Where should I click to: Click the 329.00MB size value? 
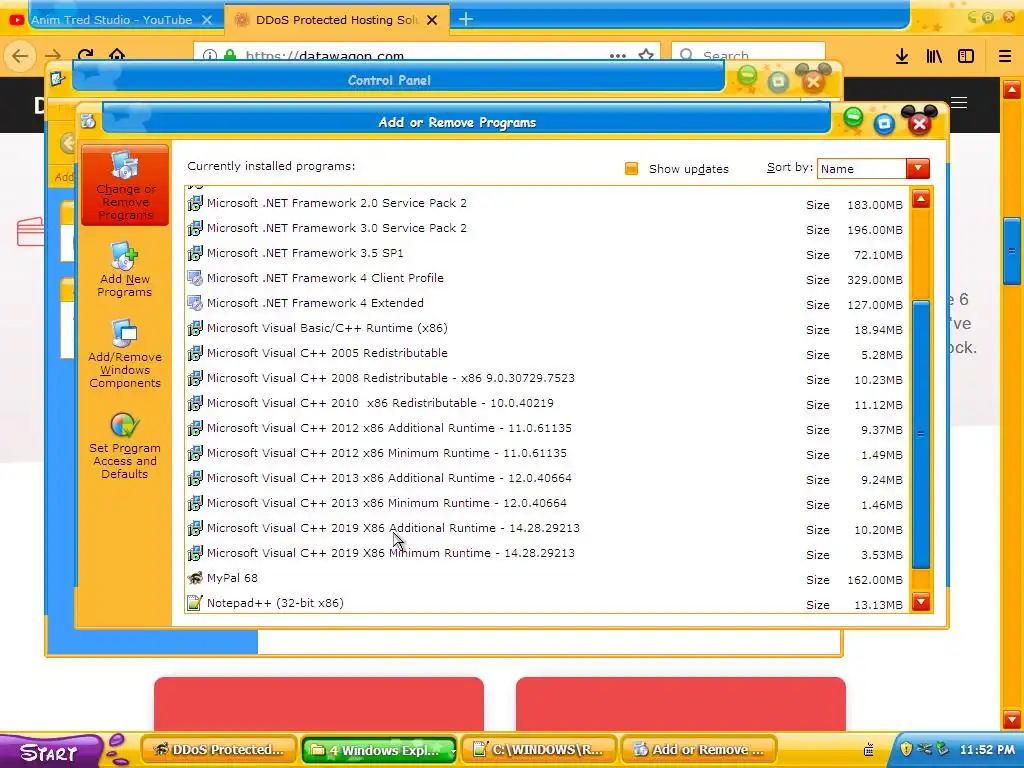click(874, 280)
